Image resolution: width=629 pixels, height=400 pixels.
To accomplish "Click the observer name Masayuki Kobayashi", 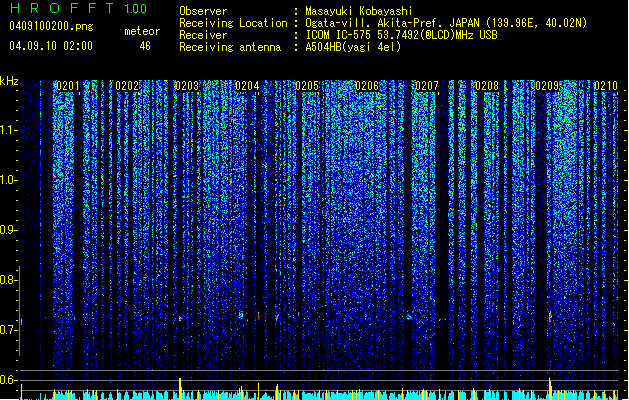I will tap(359, 11).
